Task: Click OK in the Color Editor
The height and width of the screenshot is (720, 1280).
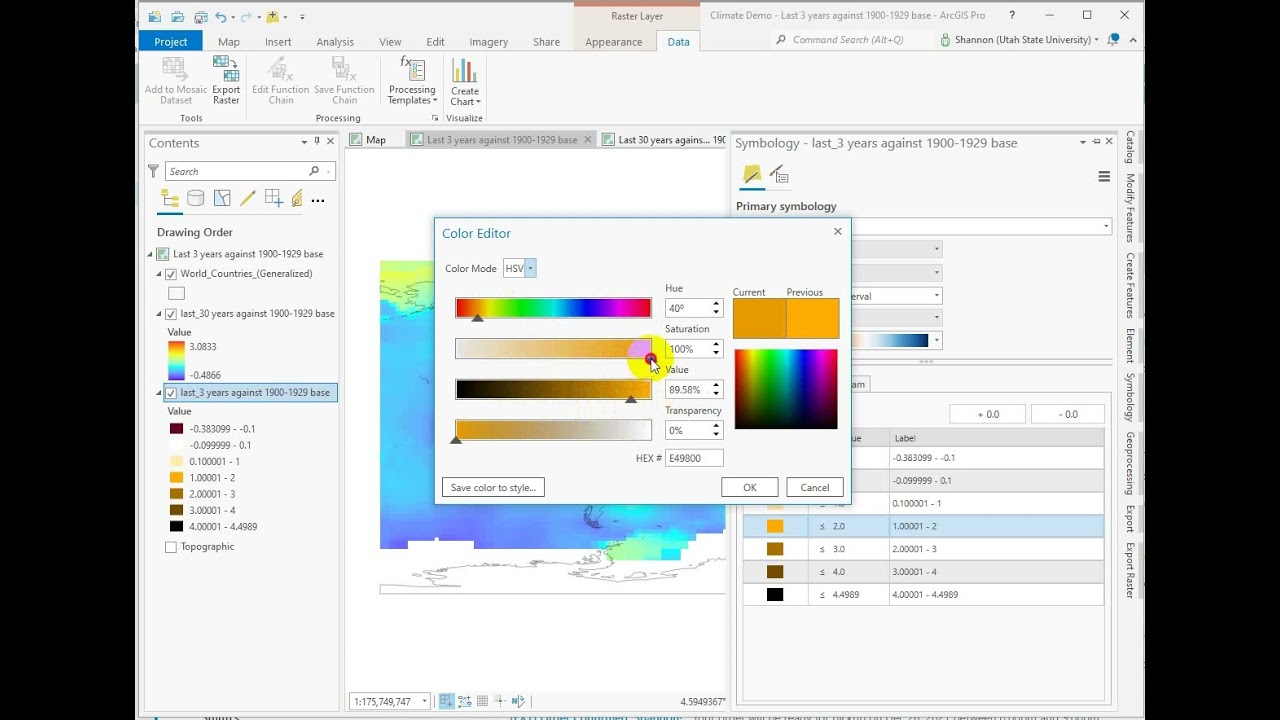Action: 750,487
